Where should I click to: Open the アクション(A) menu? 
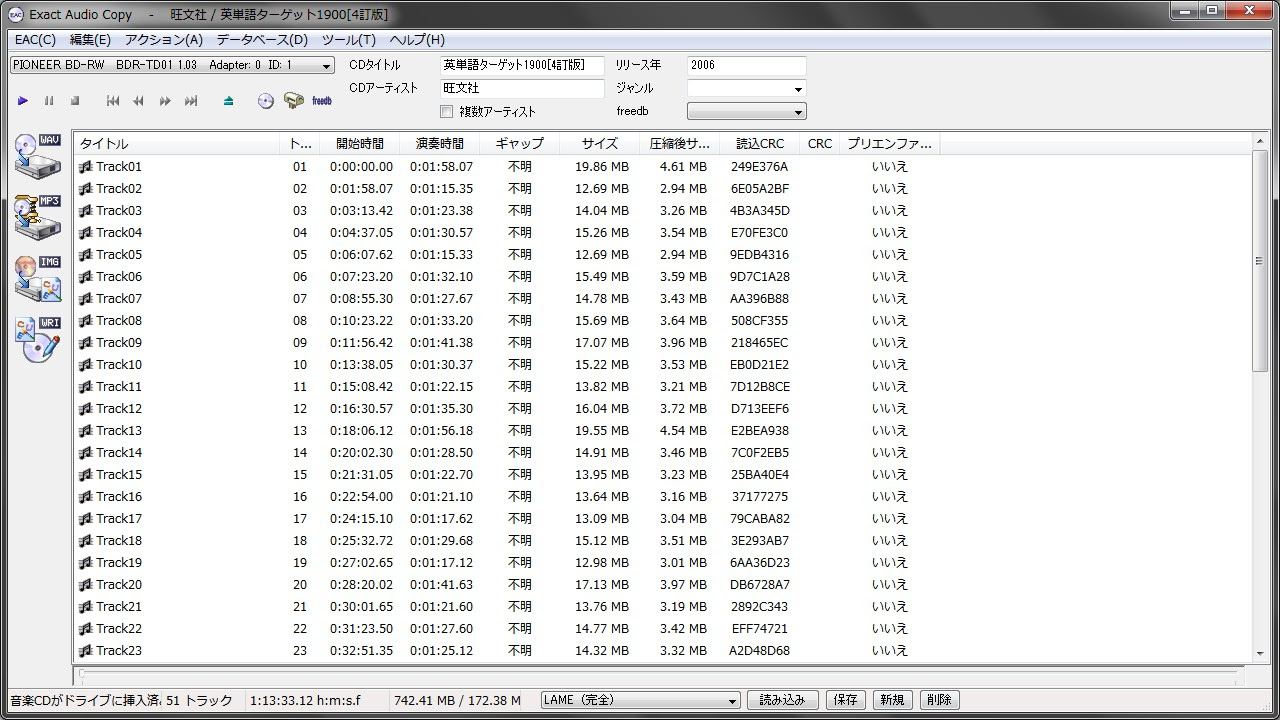(x=164, y=40)
